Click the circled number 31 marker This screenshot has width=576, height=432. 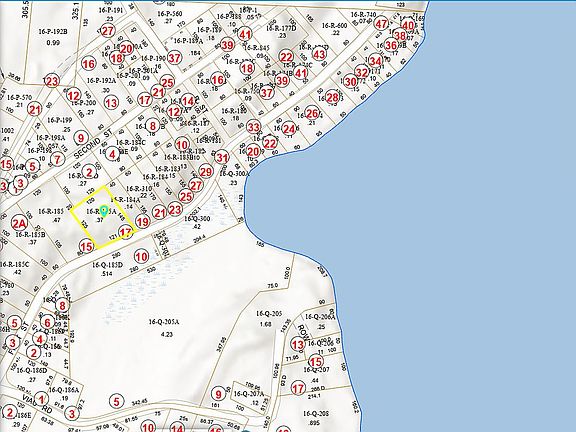click(222, 158)
